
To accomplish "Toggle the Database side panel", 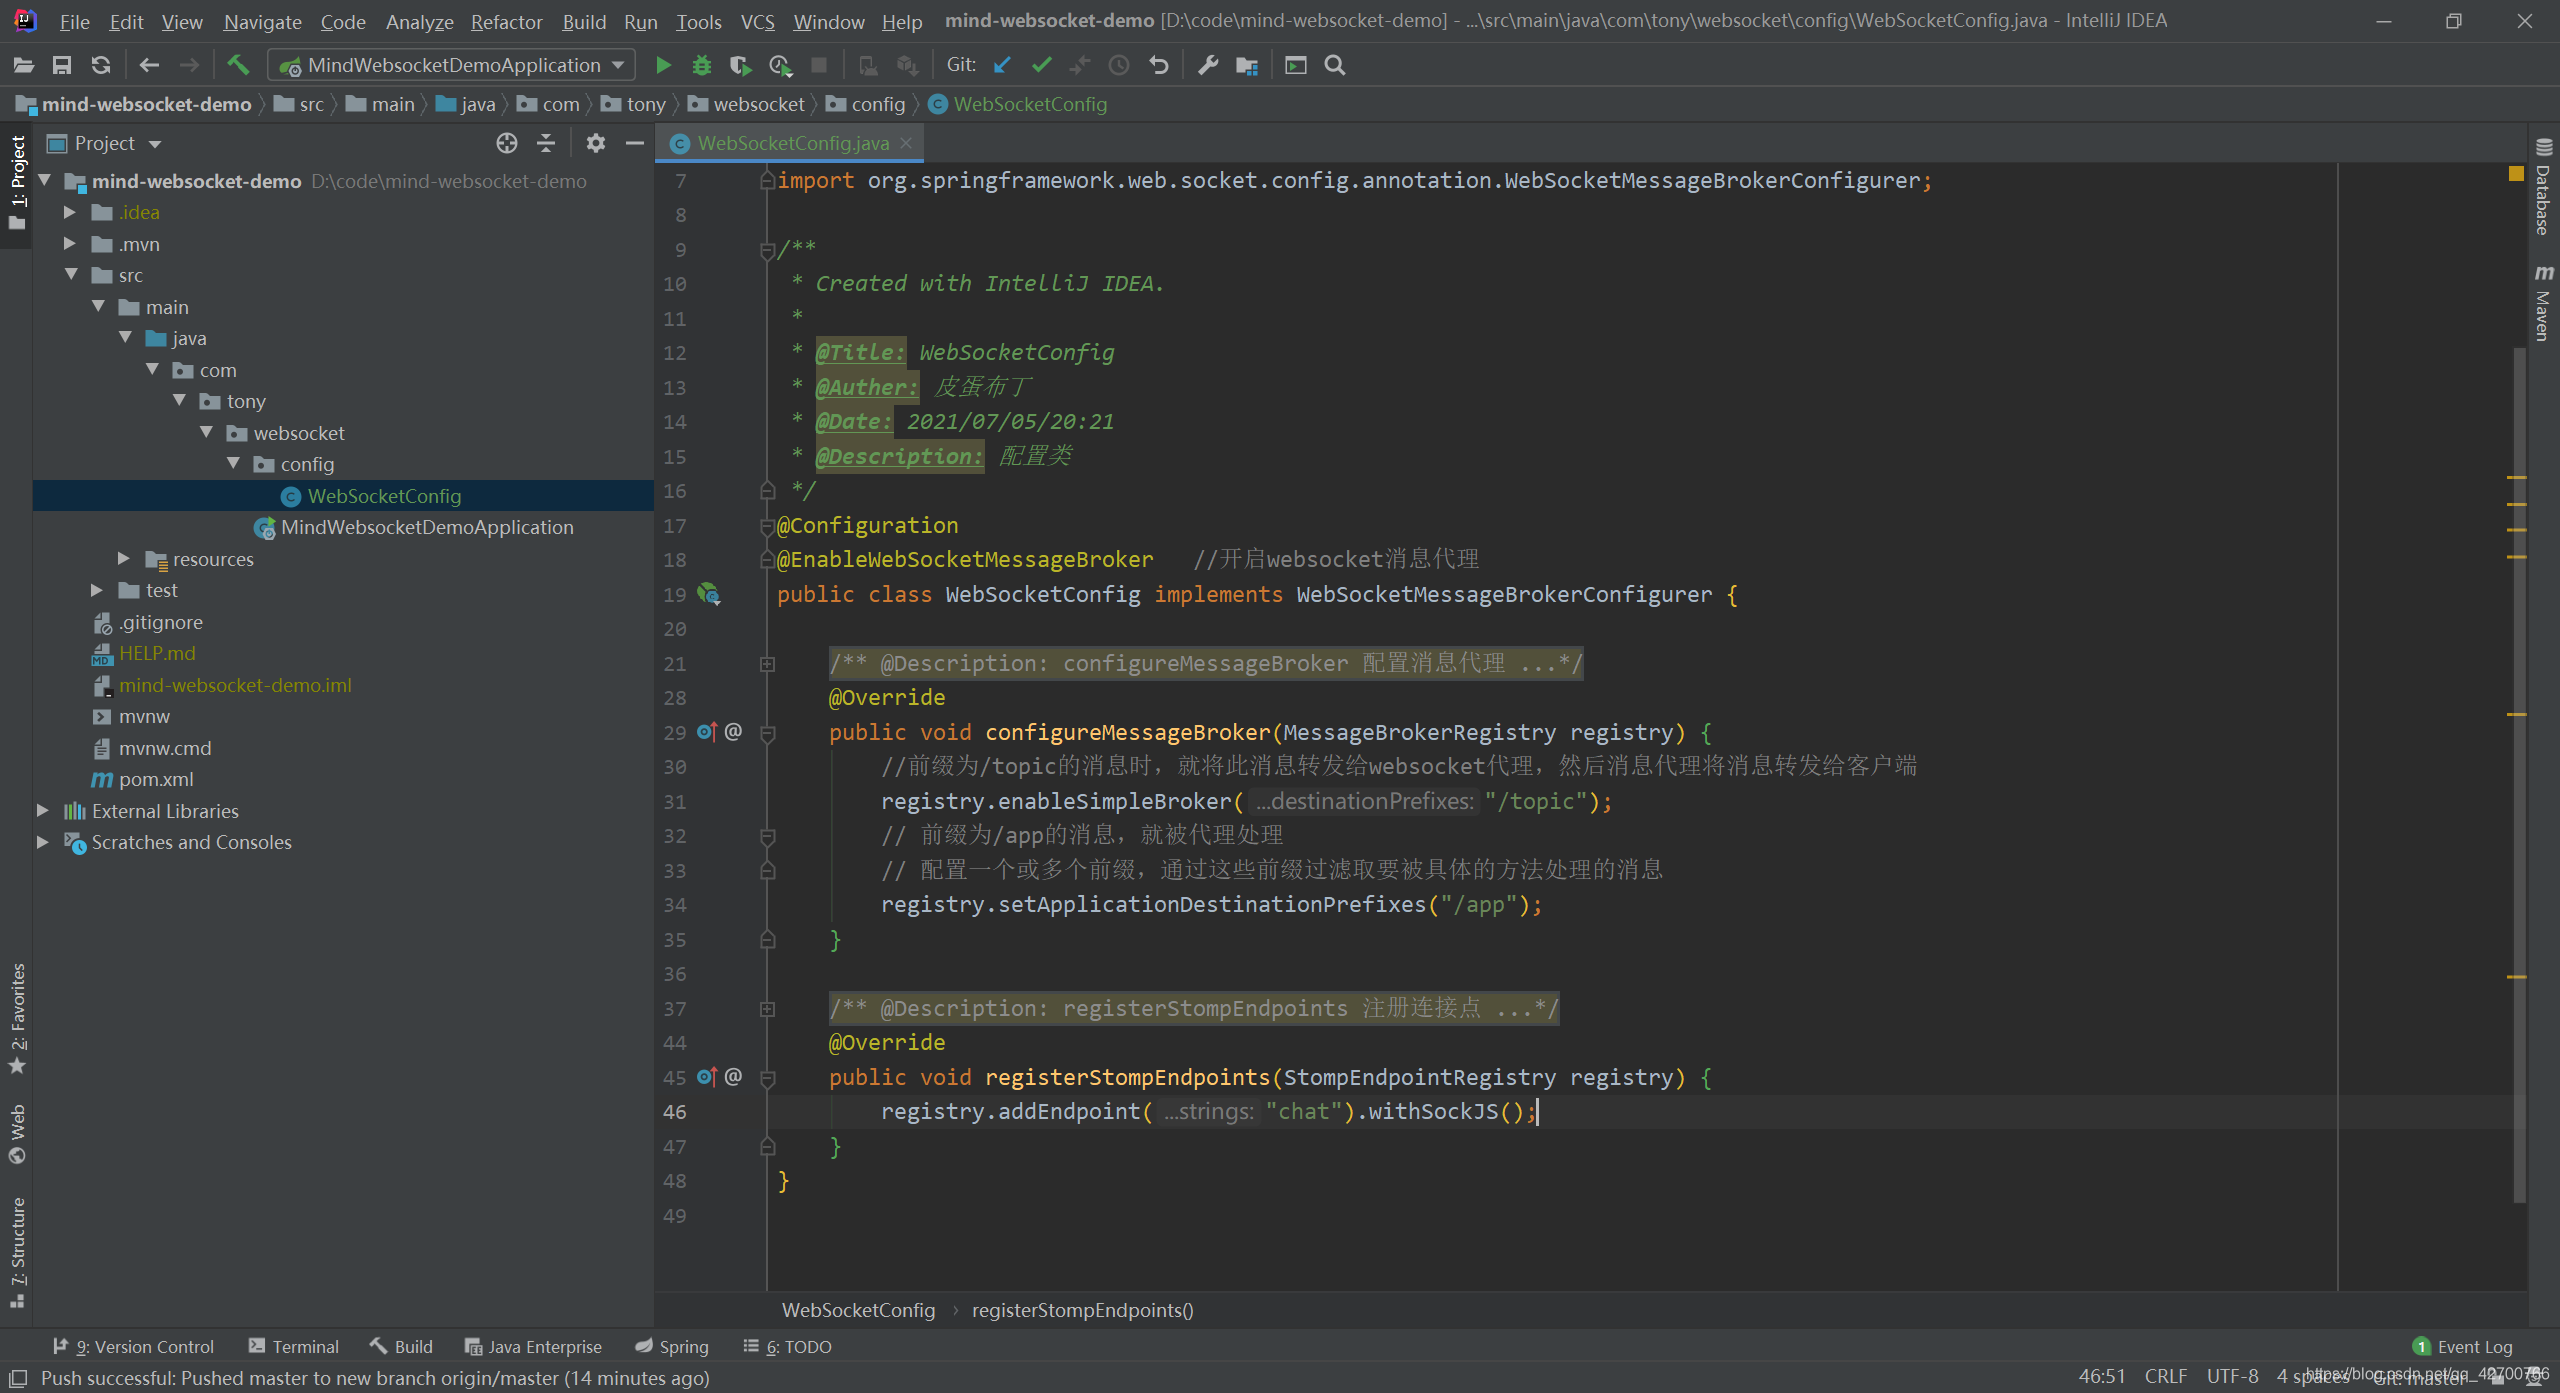I will (x=2543, y=188).
